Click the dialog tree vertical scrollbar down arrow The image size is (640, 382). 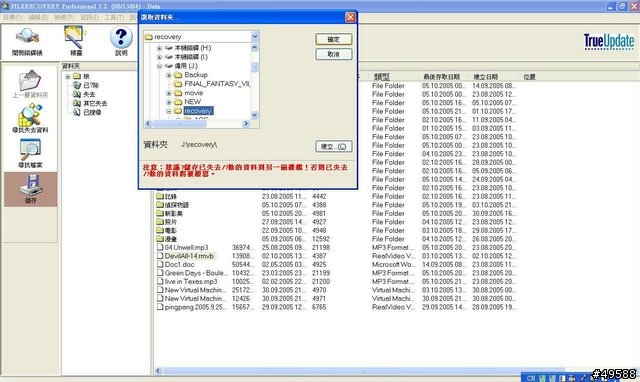(x=255, y=115)
